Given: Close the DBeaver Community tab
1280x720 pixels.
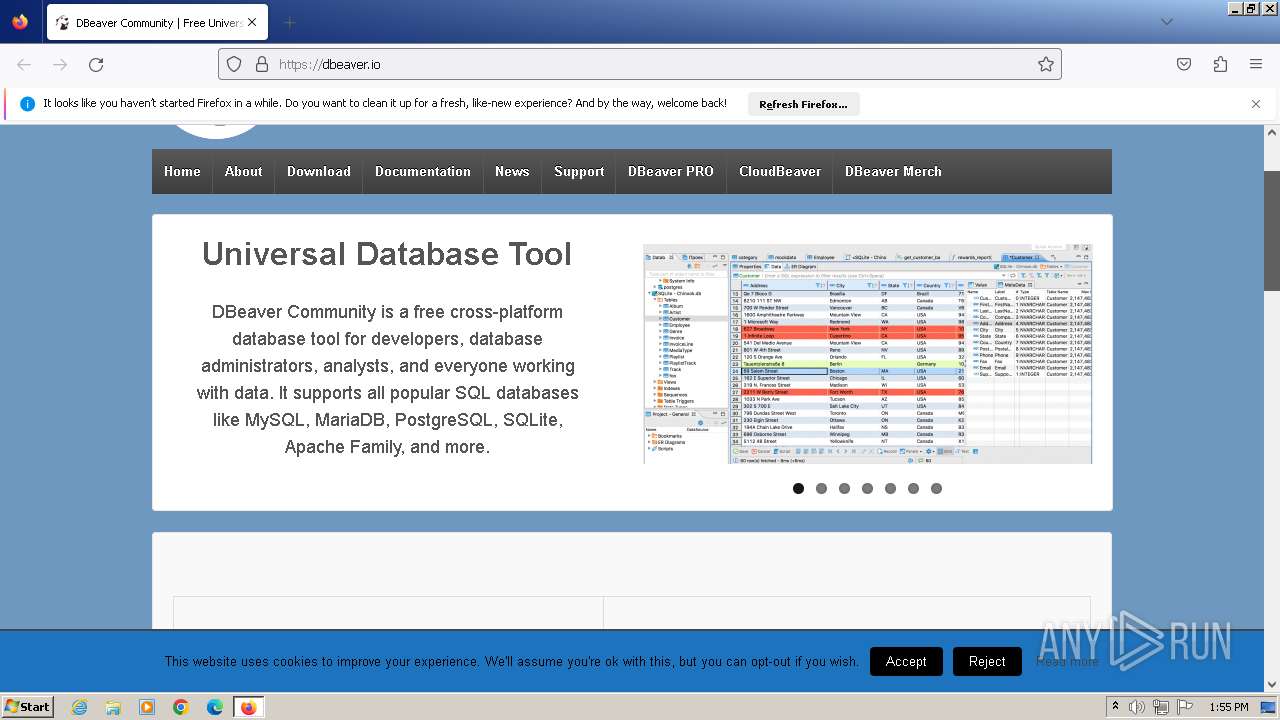Looking at the screenshot, I should [x=251, y=22].
